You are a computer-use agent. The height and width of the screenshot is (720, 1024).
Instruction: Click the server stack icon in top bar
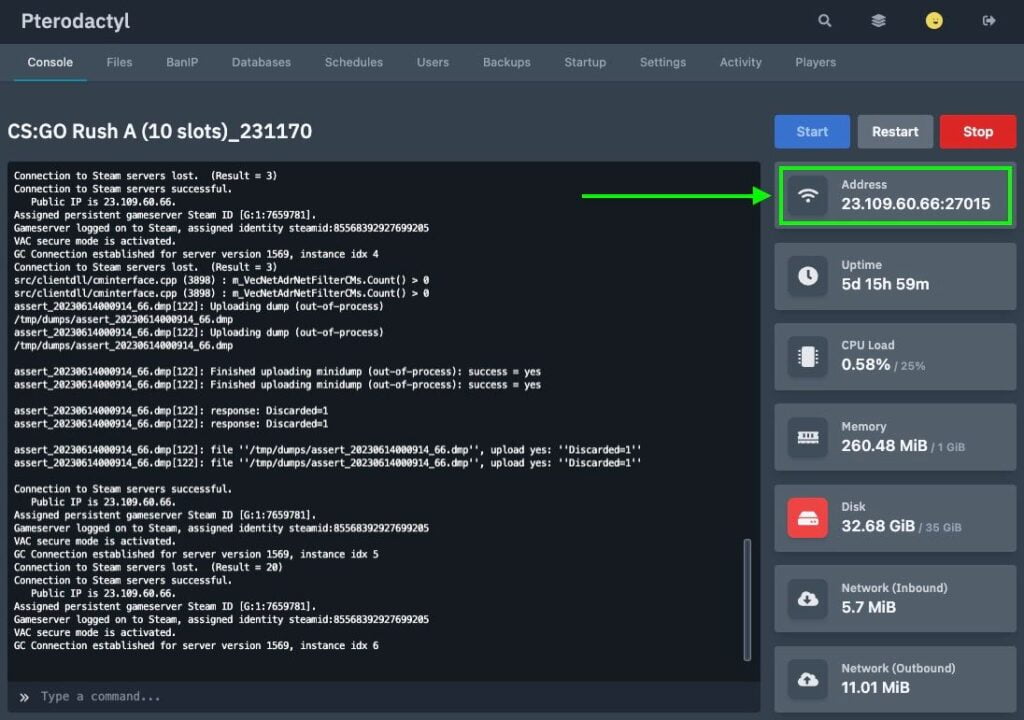click(x=878, y=20)
